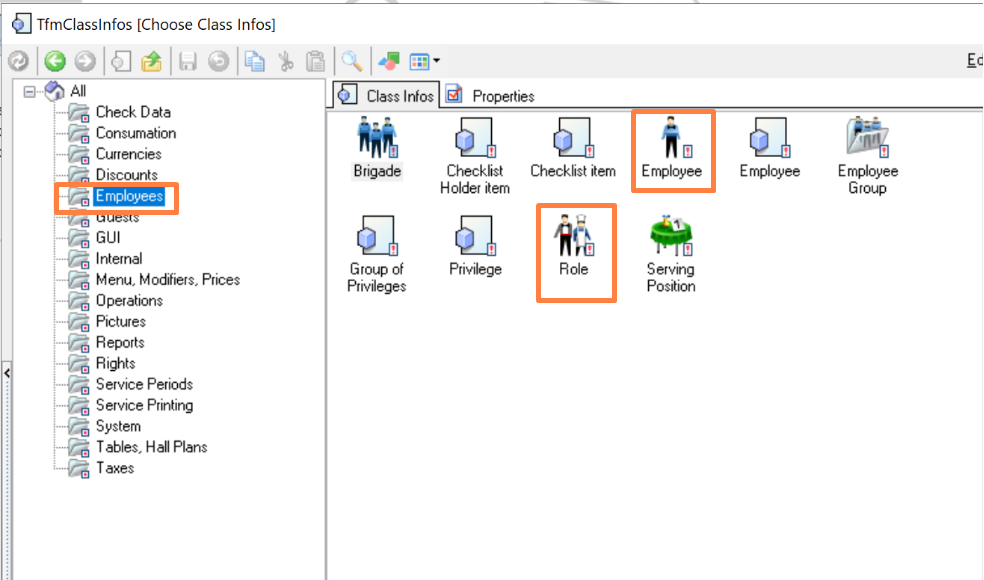Click the grey forward arrow icon

point(85,61)
